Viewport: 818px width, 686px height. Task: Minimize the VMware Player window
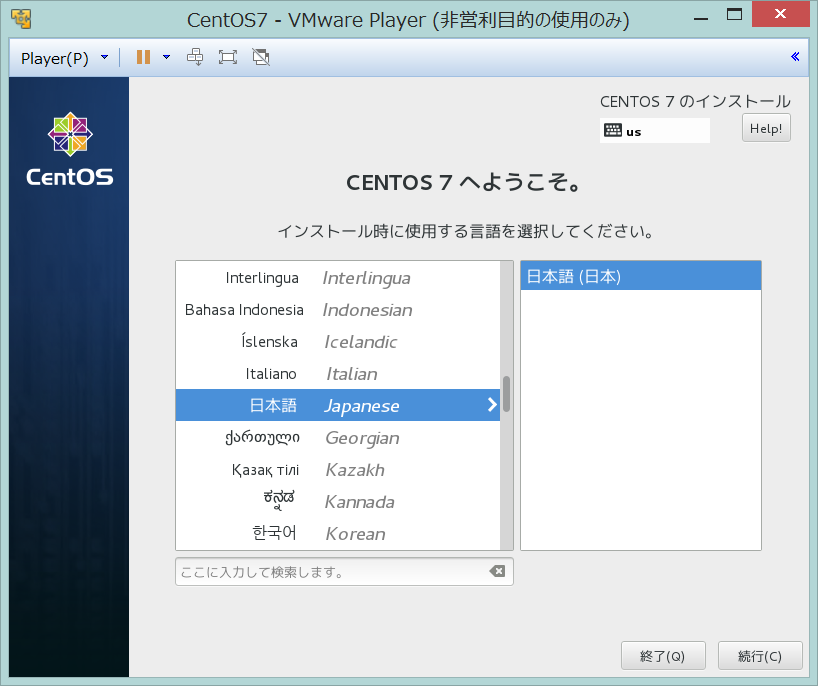click(x=701, y=18)
